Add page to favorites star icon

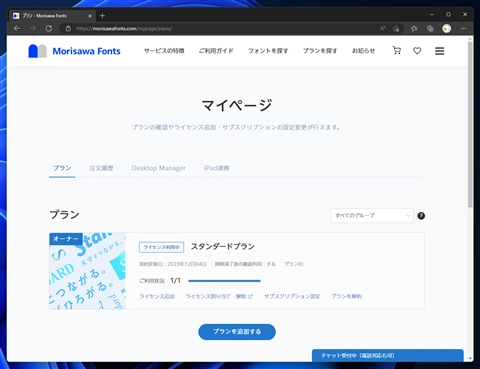tap(396, 29)
